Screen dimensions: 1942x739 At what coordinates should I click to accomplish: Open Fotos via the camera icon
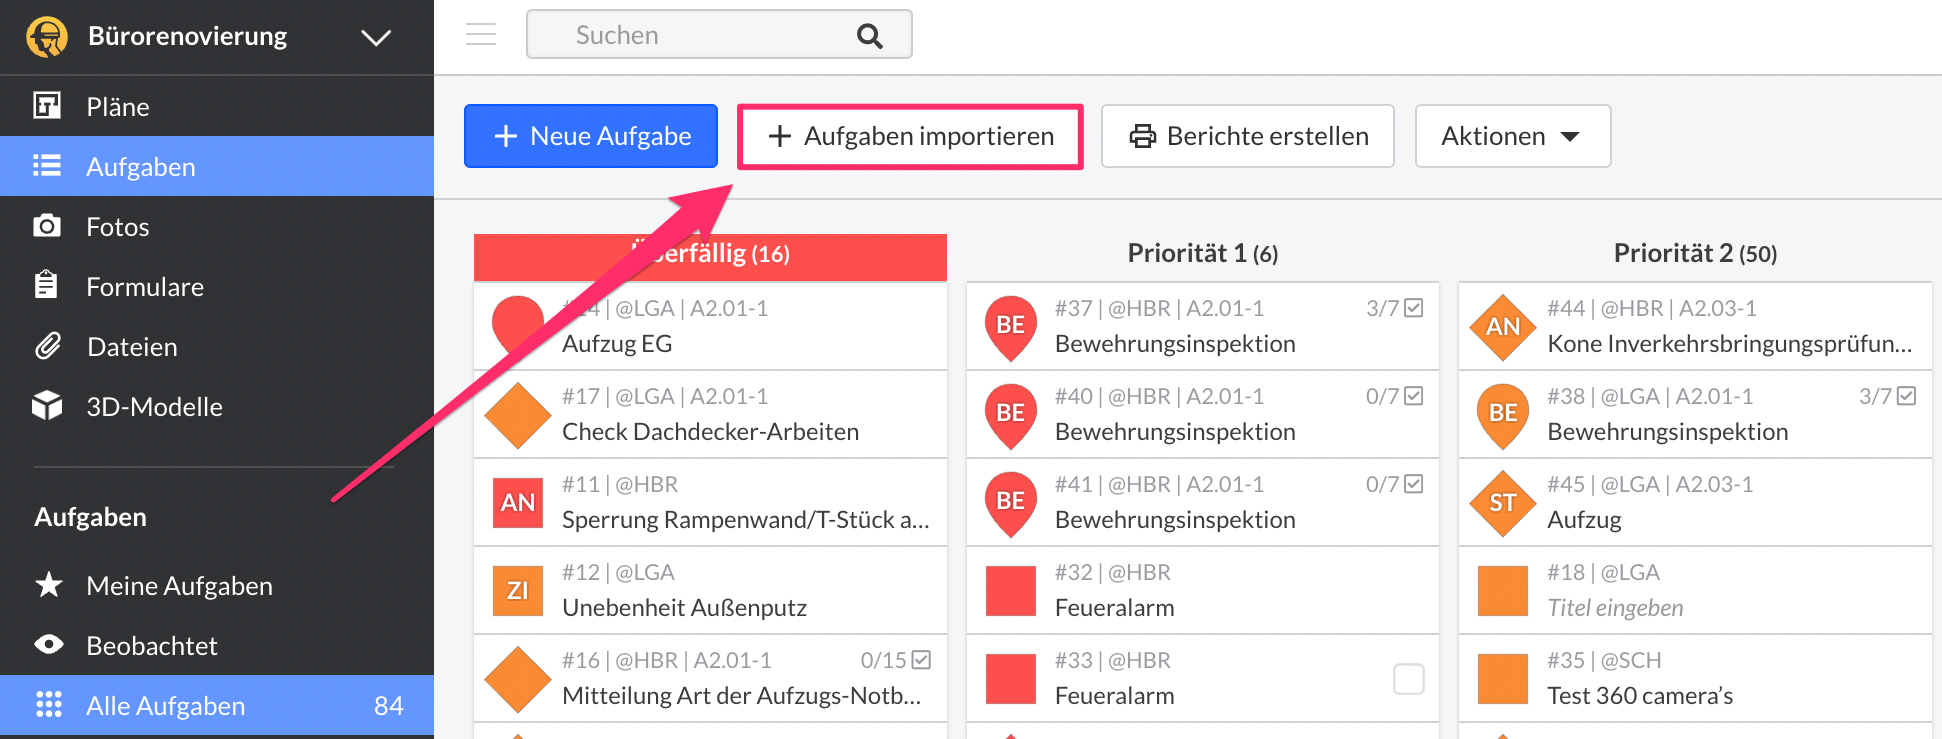click(47, 226)
